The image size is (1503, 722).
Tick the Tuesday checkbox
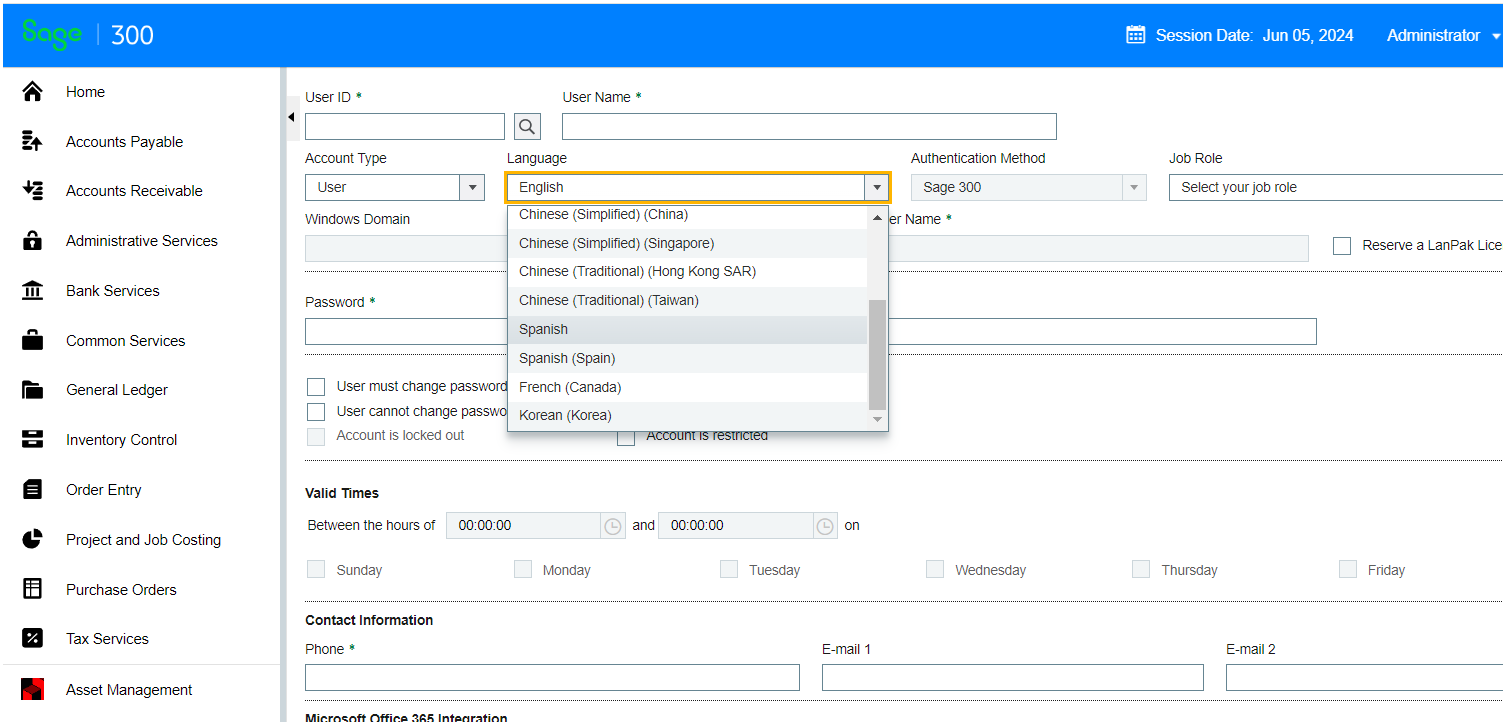tap(729, 569)
